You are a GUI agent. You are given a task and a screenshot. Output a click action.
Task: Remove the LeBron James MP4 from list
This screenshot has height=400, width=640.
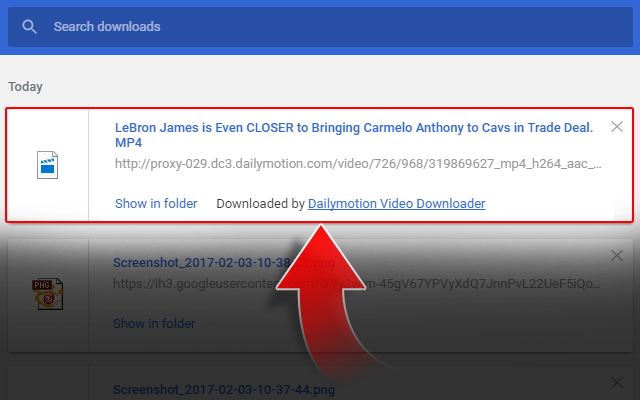[617, 127]
